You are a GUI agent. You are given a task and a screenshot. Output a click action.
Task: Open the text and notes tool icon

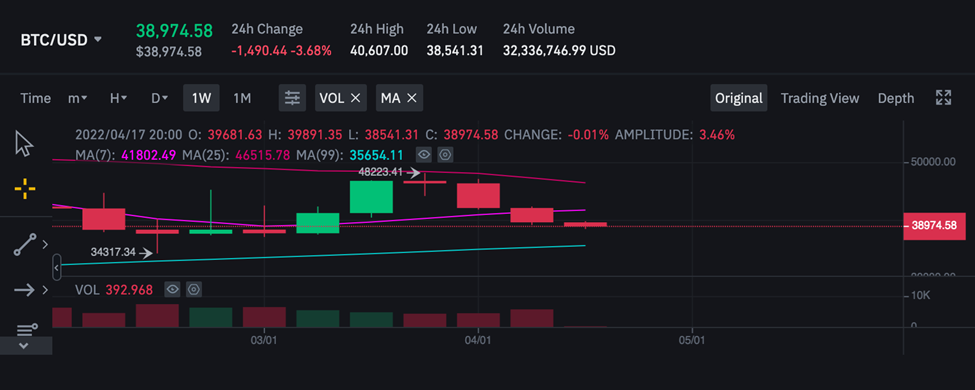[x=27, y=329]
